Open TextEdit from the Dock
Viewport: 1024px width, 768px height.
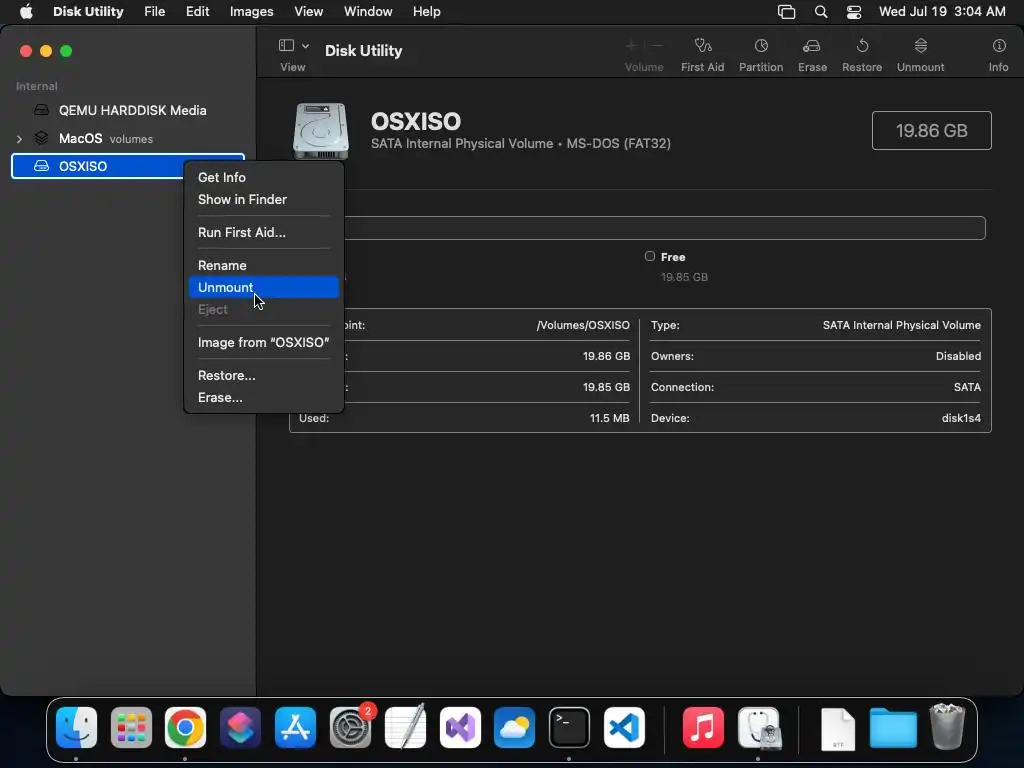(x=405, y=727)
